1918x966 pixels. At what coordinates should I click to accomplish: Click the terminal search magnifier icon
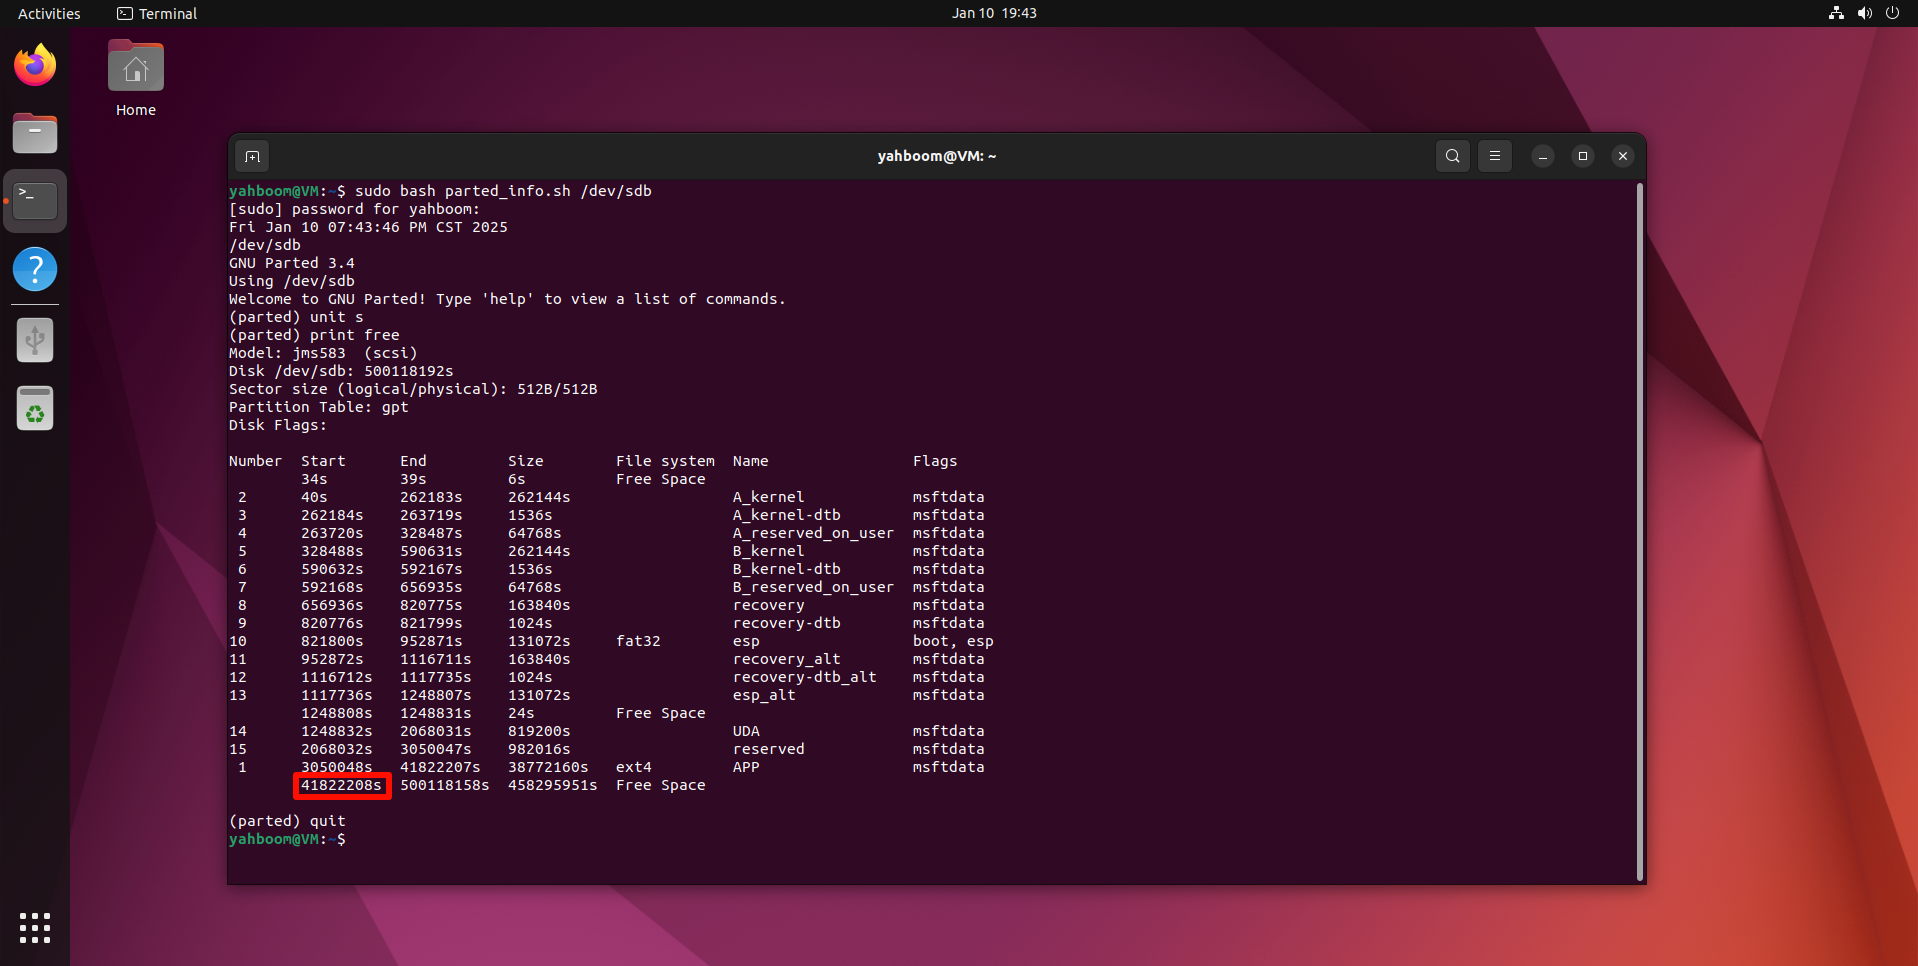click(x=1452, y=156)
